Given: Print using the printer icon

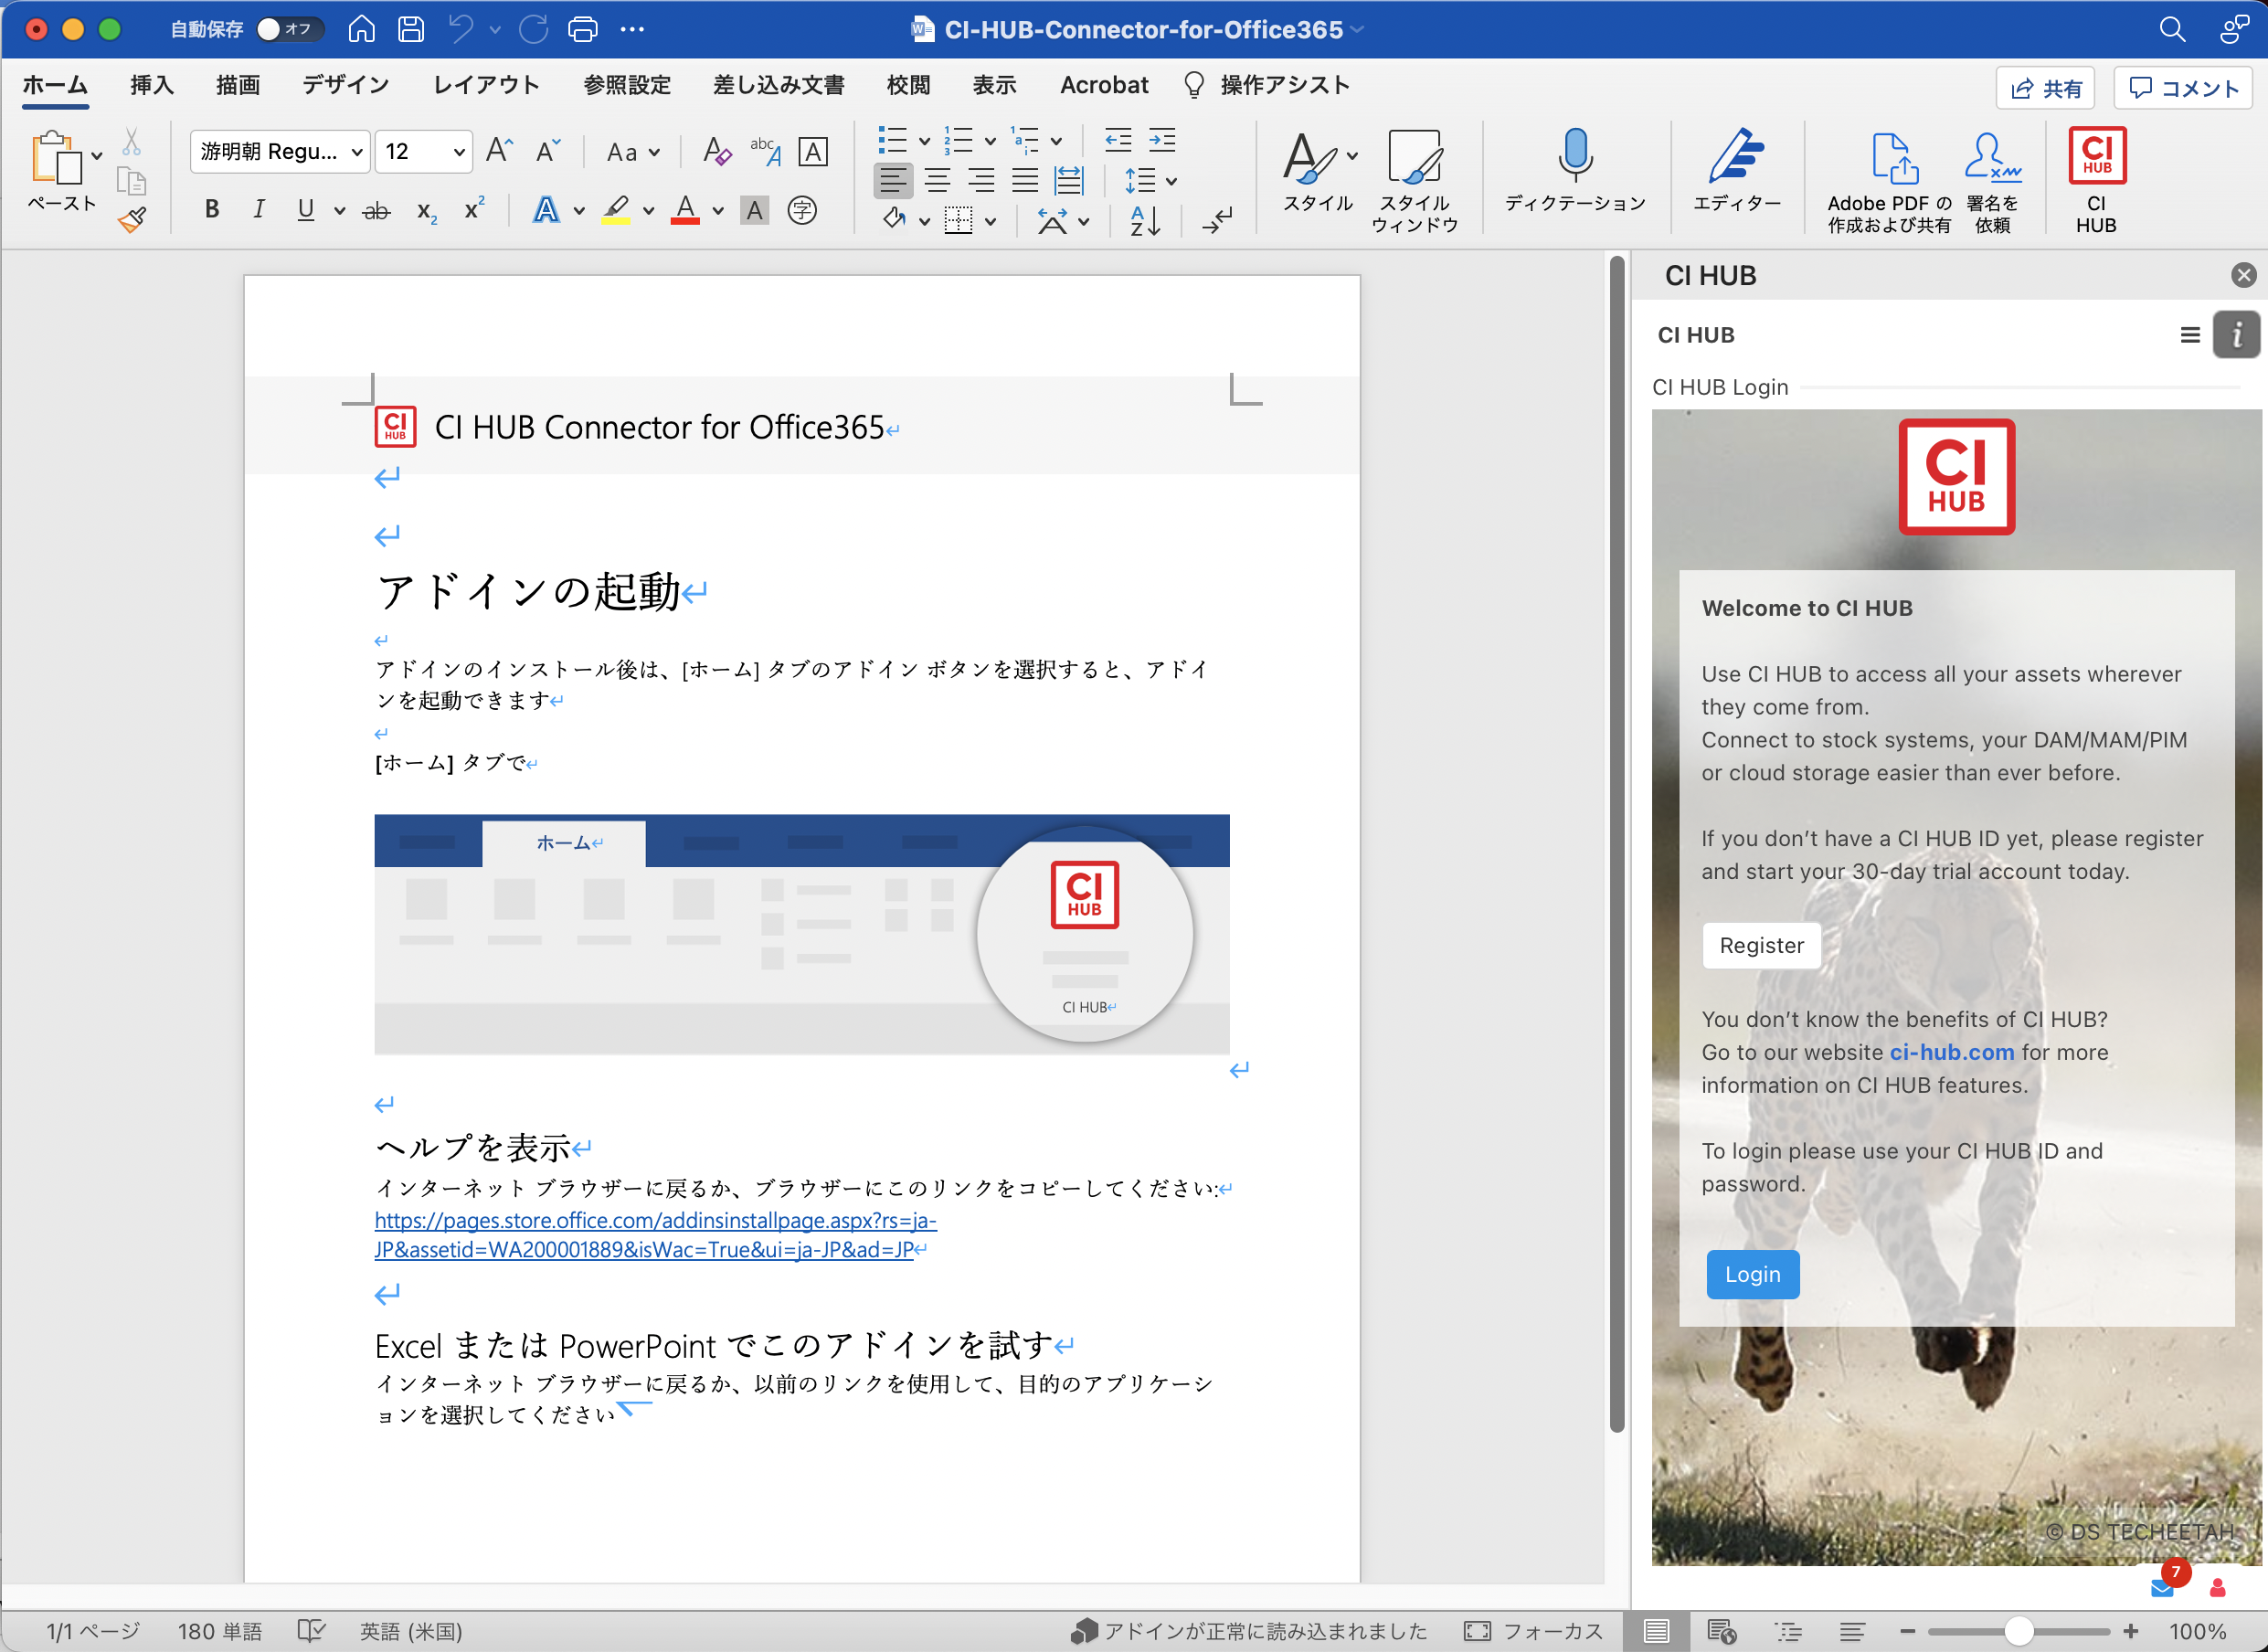Looking at the screenshot, I should [x=583, y=29].
